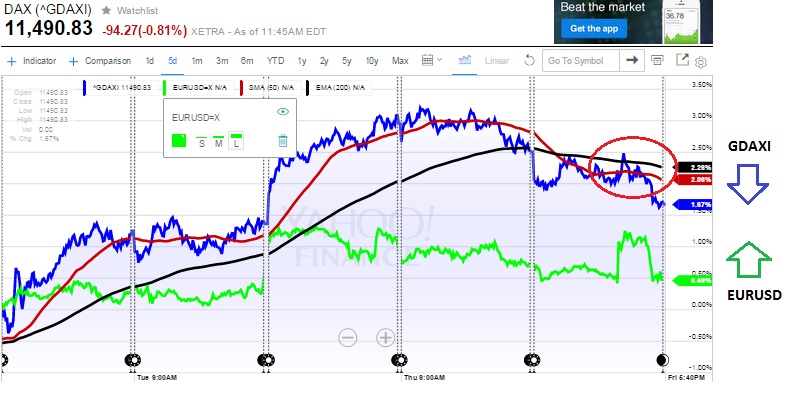The image size is (795, 410).
Task: Click the black EMA (200) legend color bar
Action: [308, 88]
